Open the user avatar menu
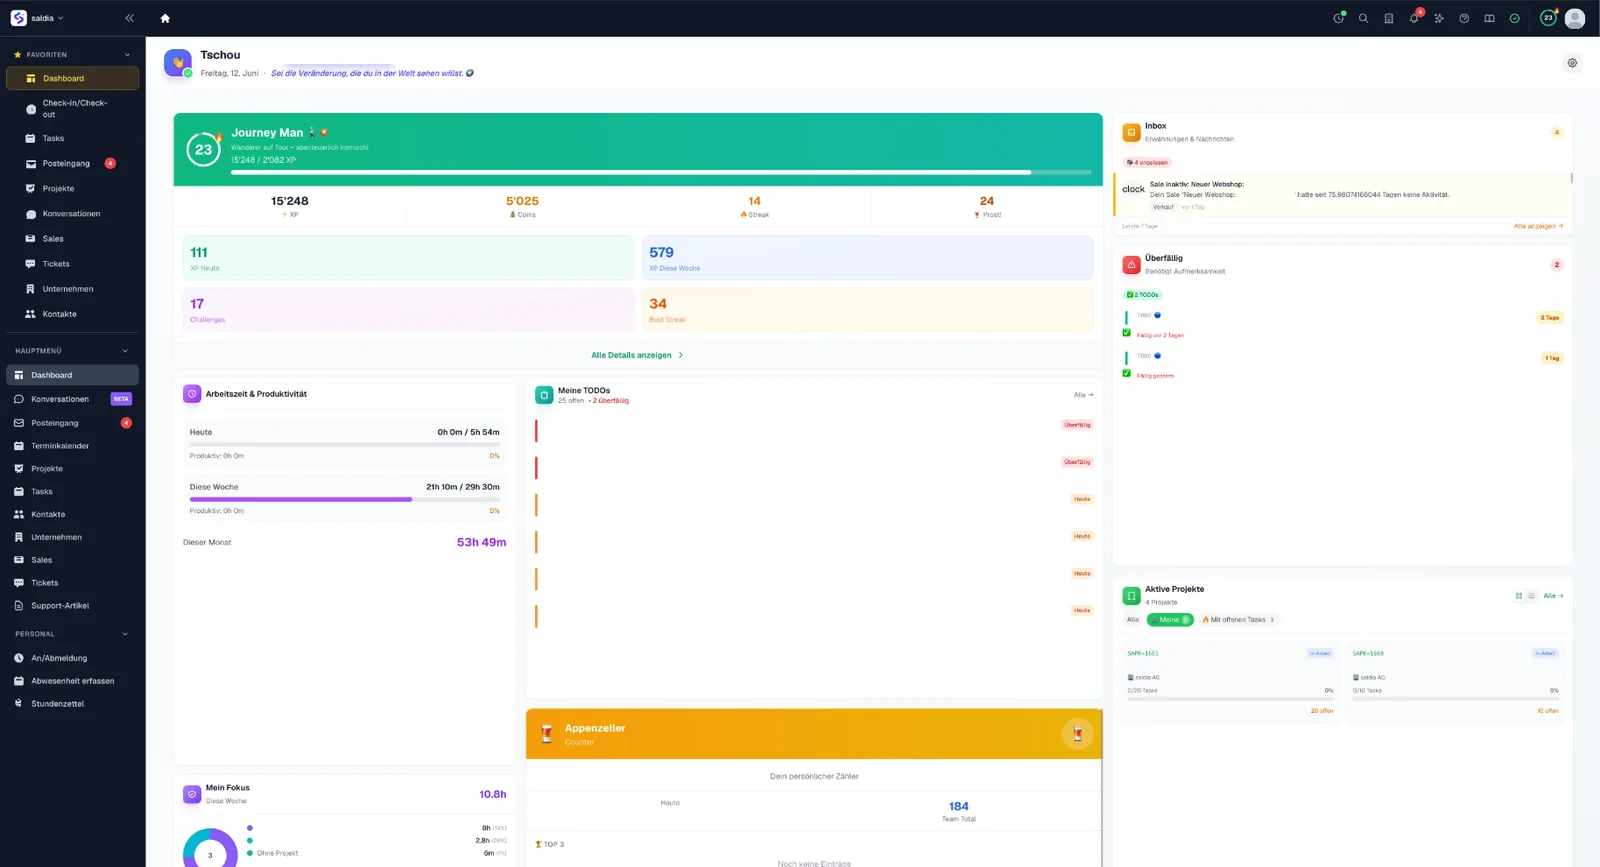 click(x=1575, y=18)
